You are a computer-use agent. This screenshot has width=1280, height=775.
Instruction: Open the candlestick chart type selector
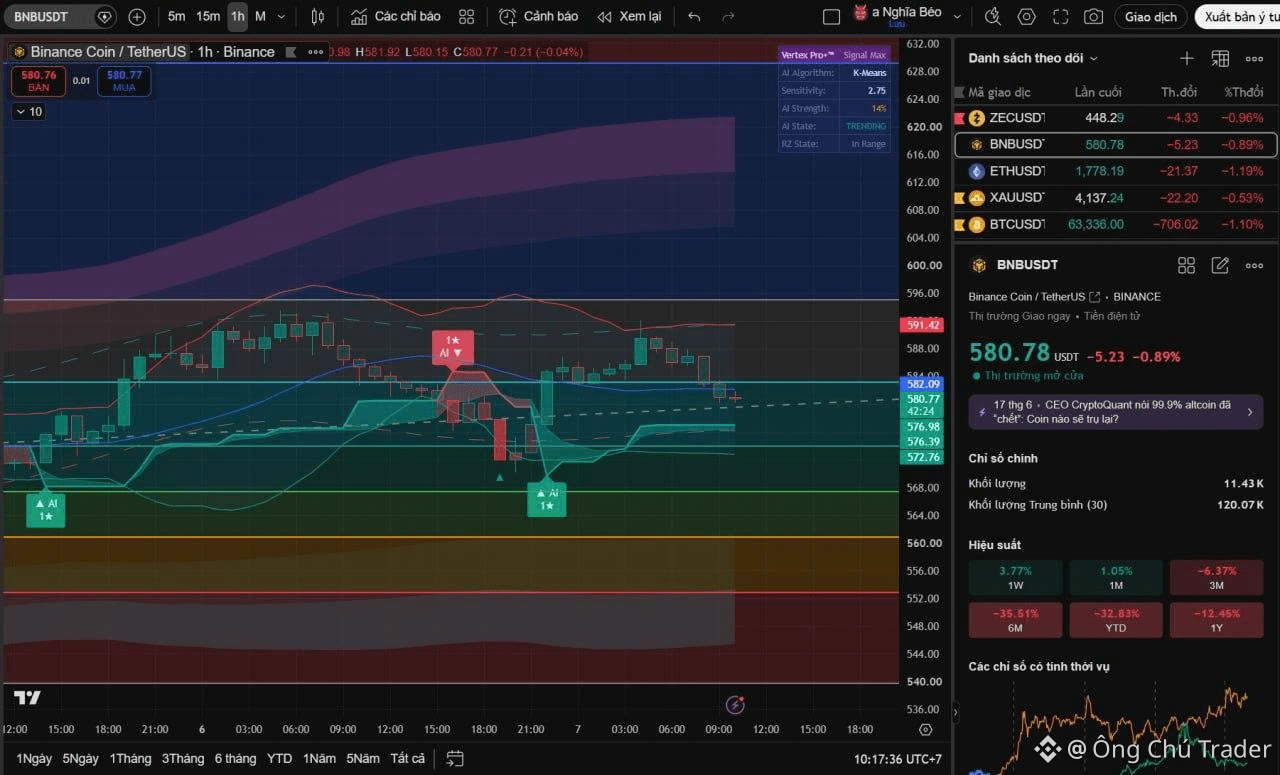pos(317,17)
